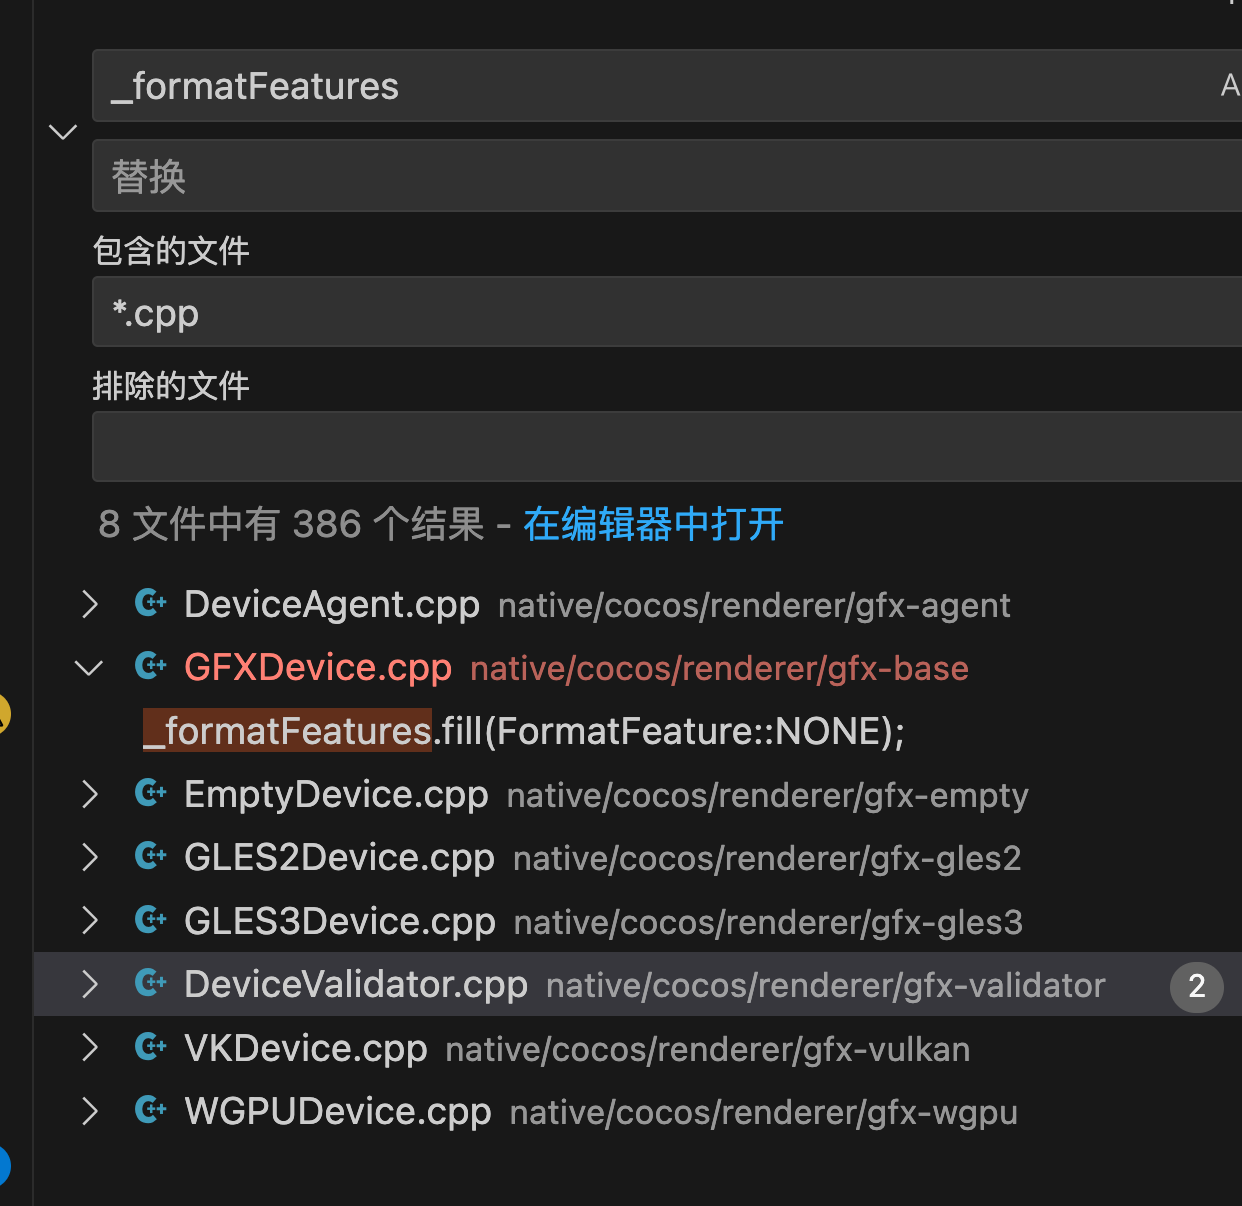The width and height of the screenshot is (1242, 1206).
Task: Expand DeviceAgent.cpp search results
Action: tap(90, 604)
